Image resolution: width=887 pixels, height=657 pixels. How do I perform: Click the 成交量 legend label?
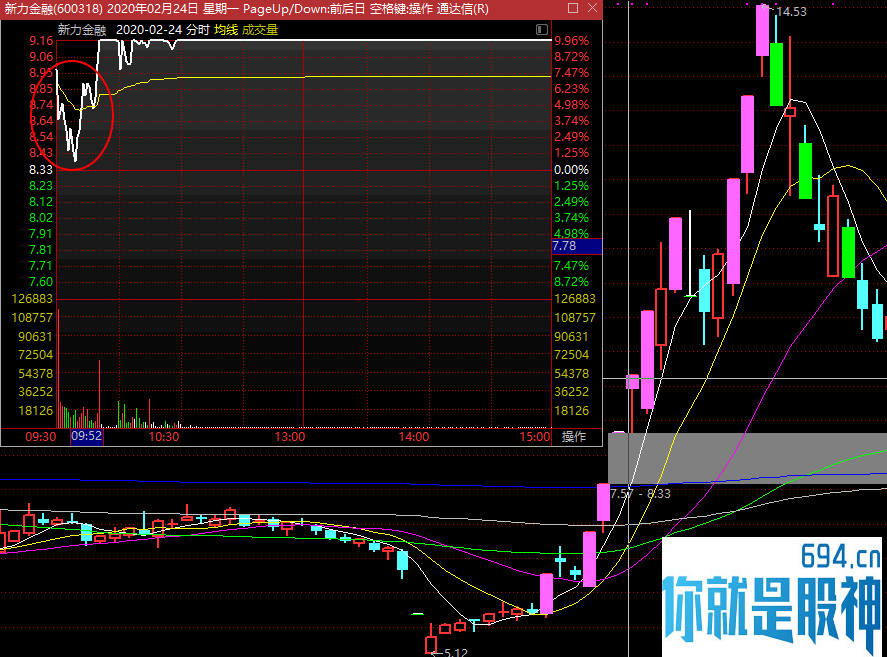[260, 30]
